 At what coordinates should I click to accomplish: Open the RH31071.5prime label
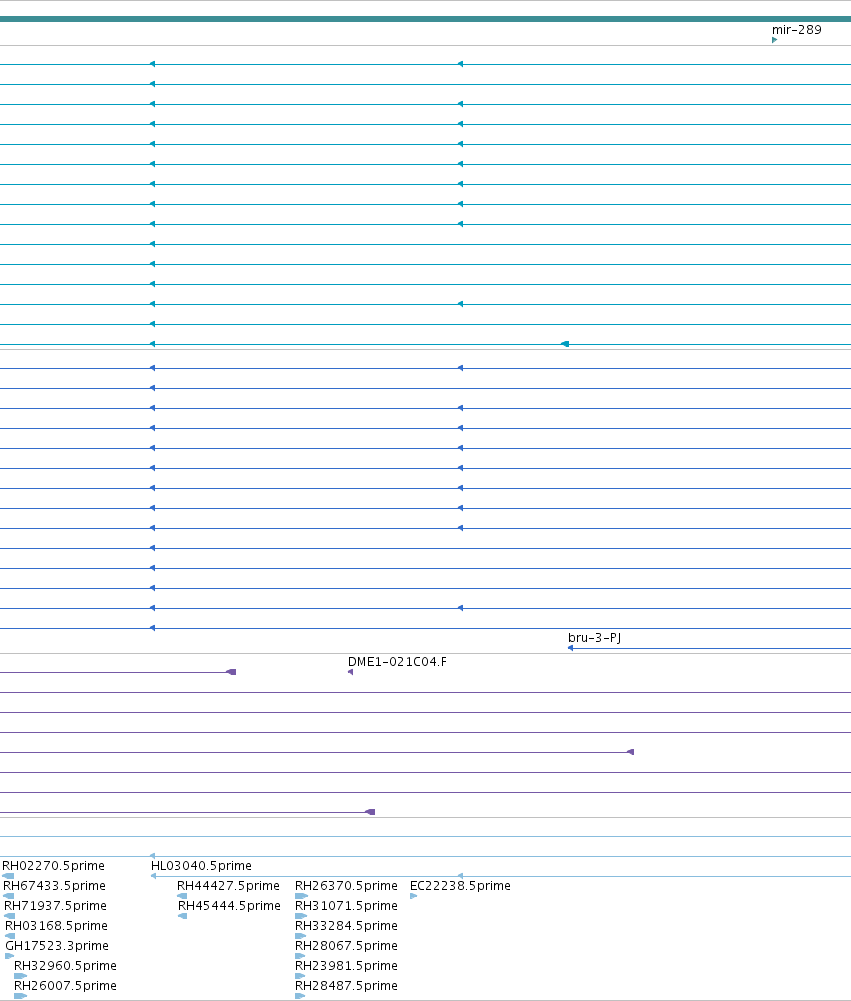[346, 906]
